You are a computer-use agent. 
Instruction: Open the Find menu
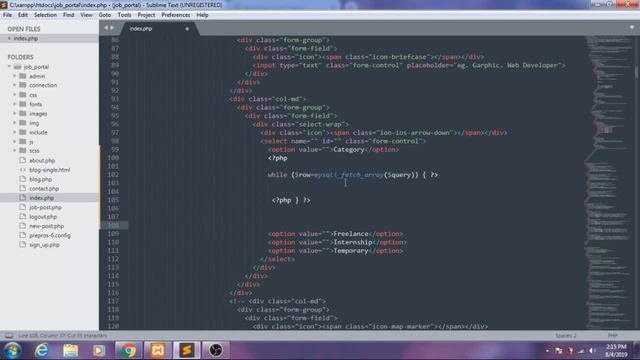point(68,15)
